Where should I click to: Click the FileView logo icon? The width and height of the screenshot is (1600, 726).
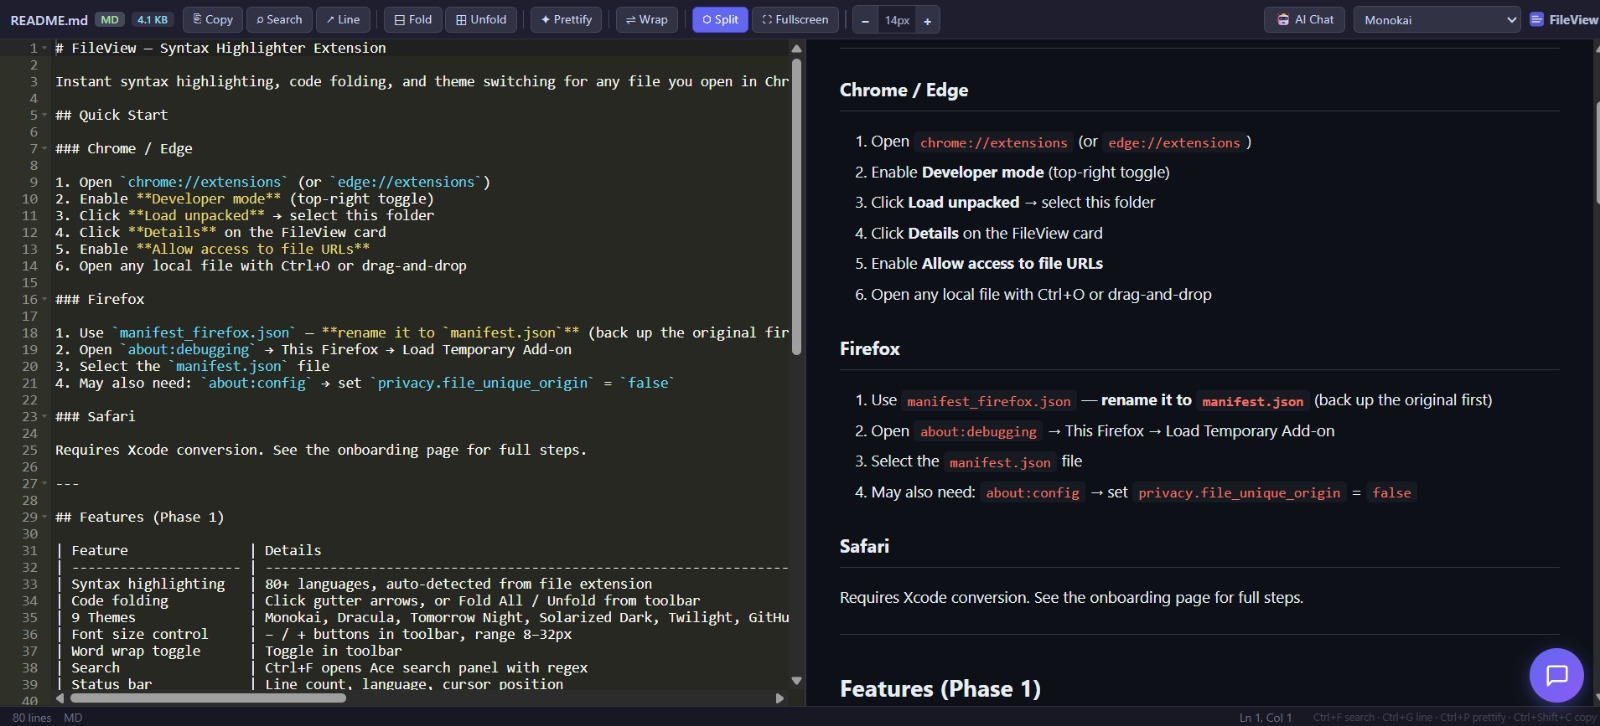[1537, 19]
